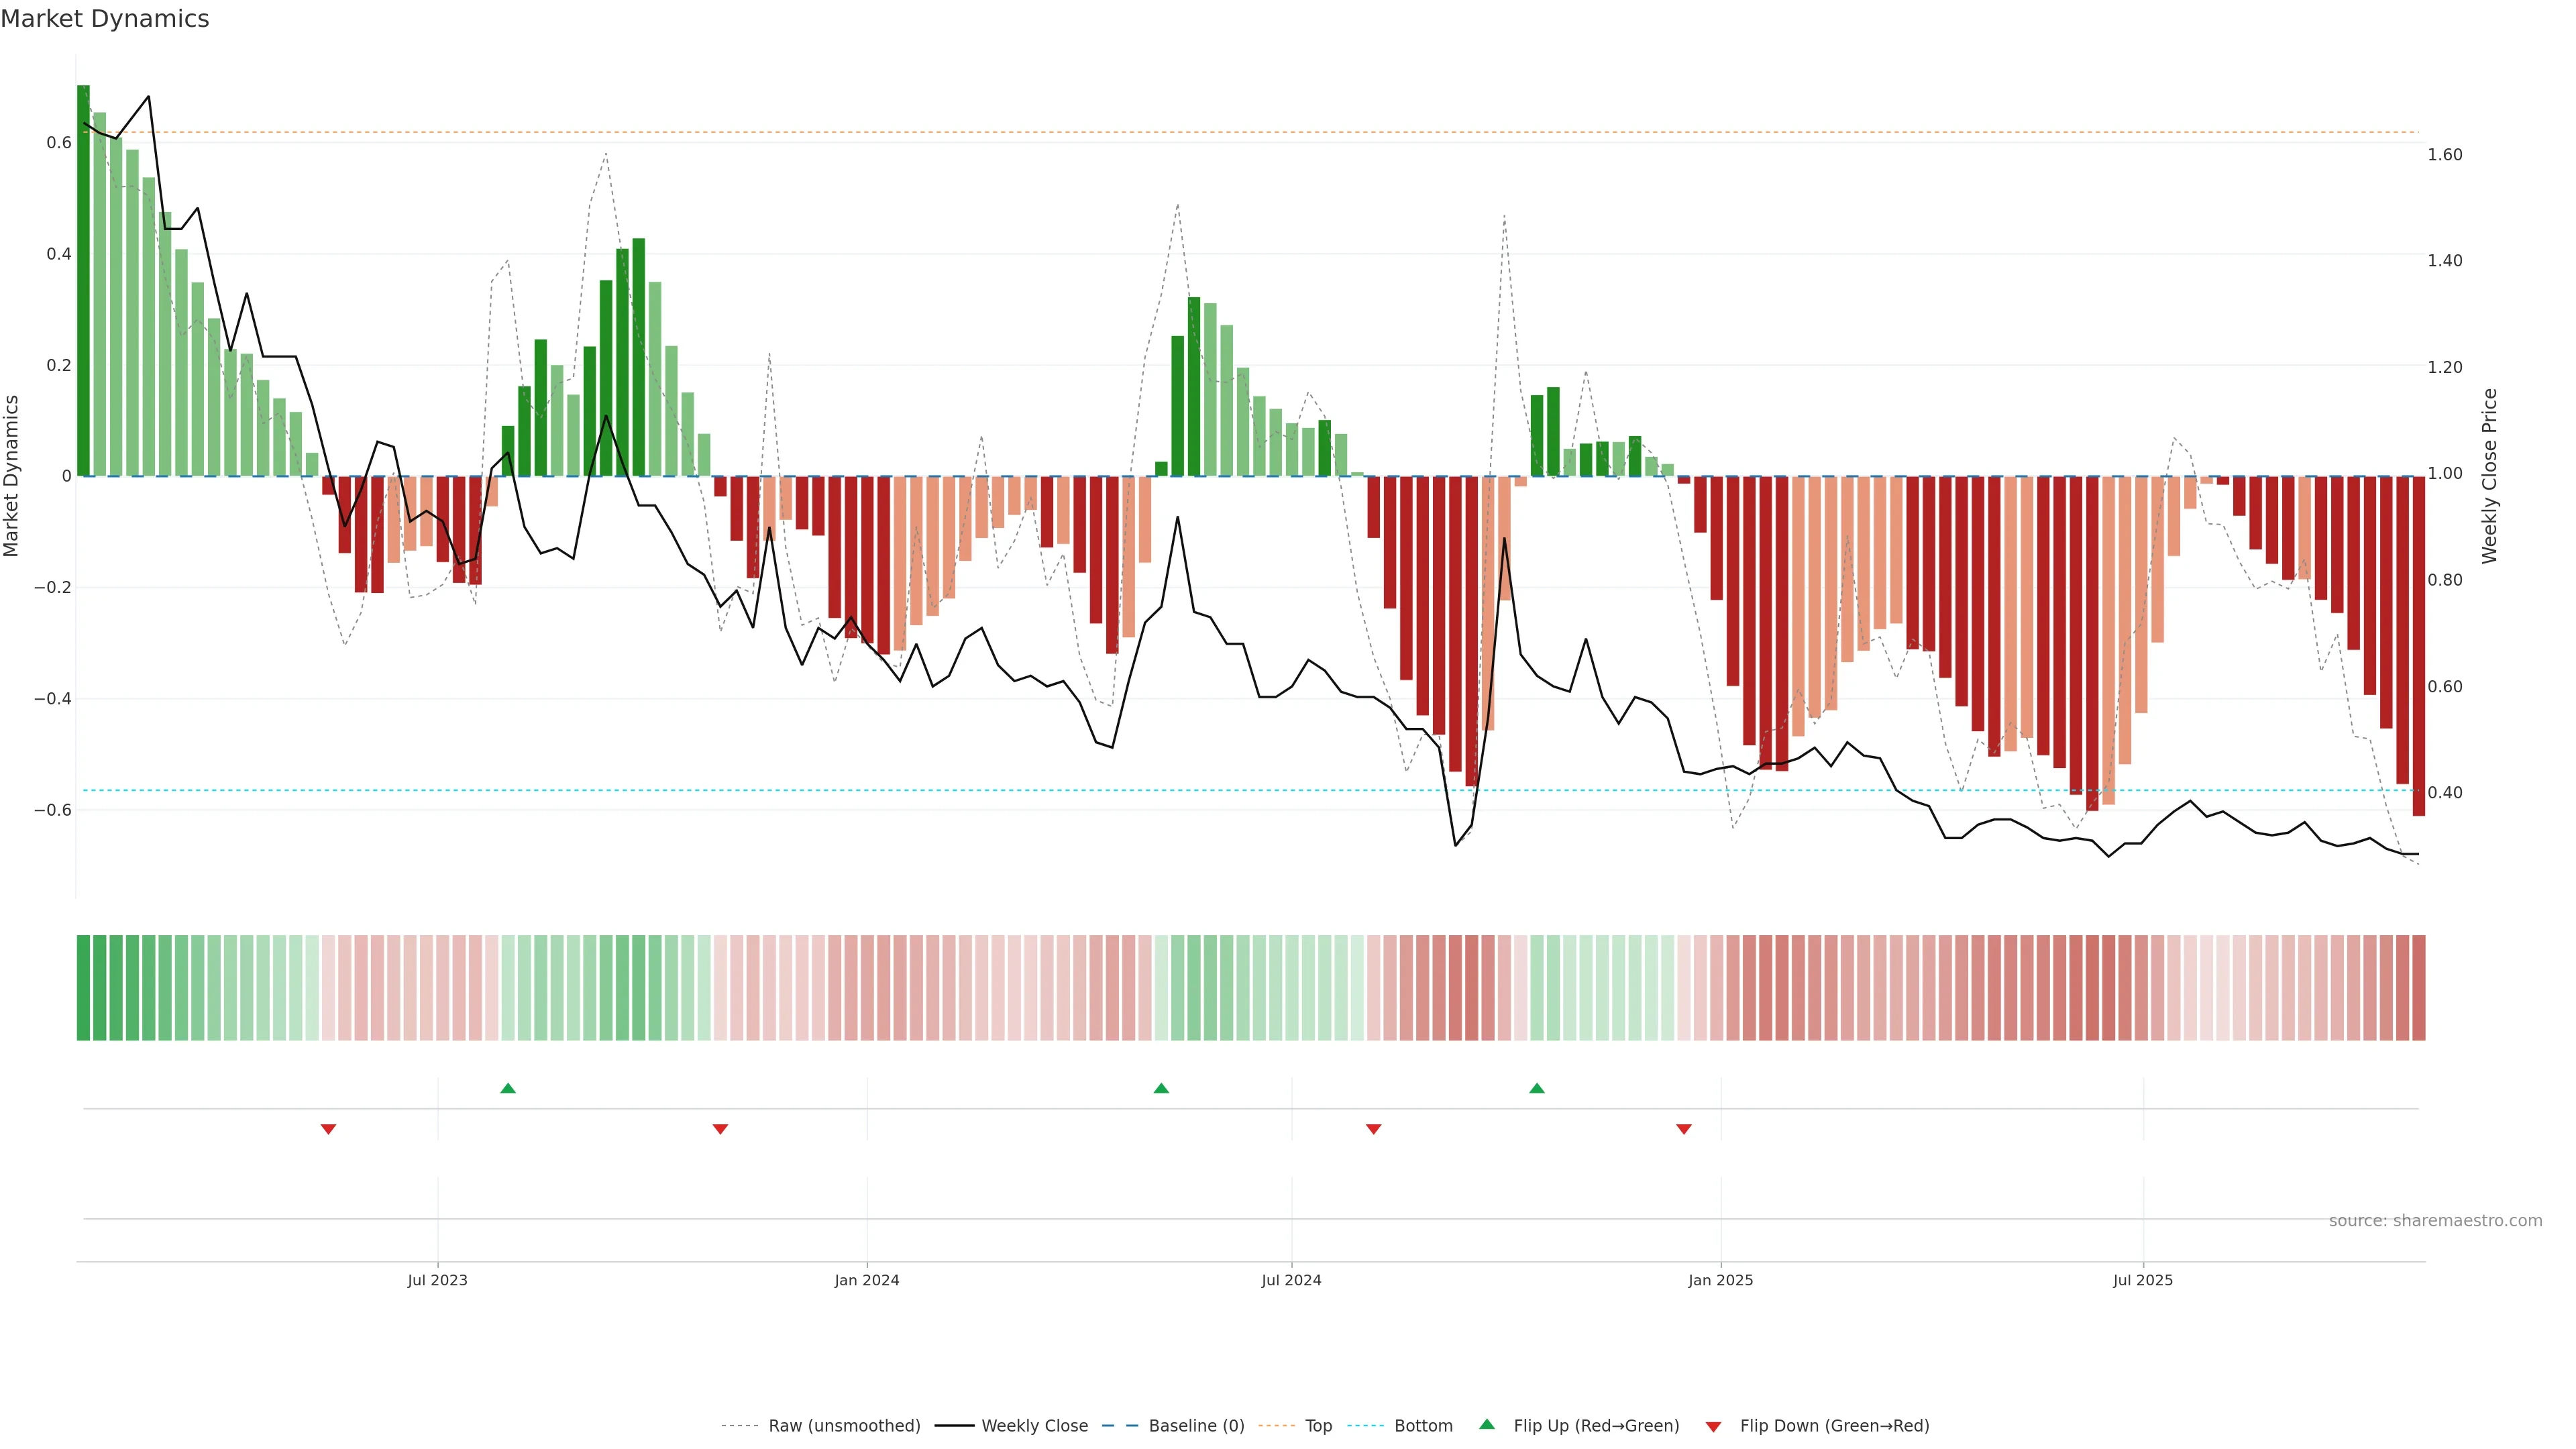Click the source: sharemaestro.com text
The image size is (2576, 1449).
[2435, 1221]
